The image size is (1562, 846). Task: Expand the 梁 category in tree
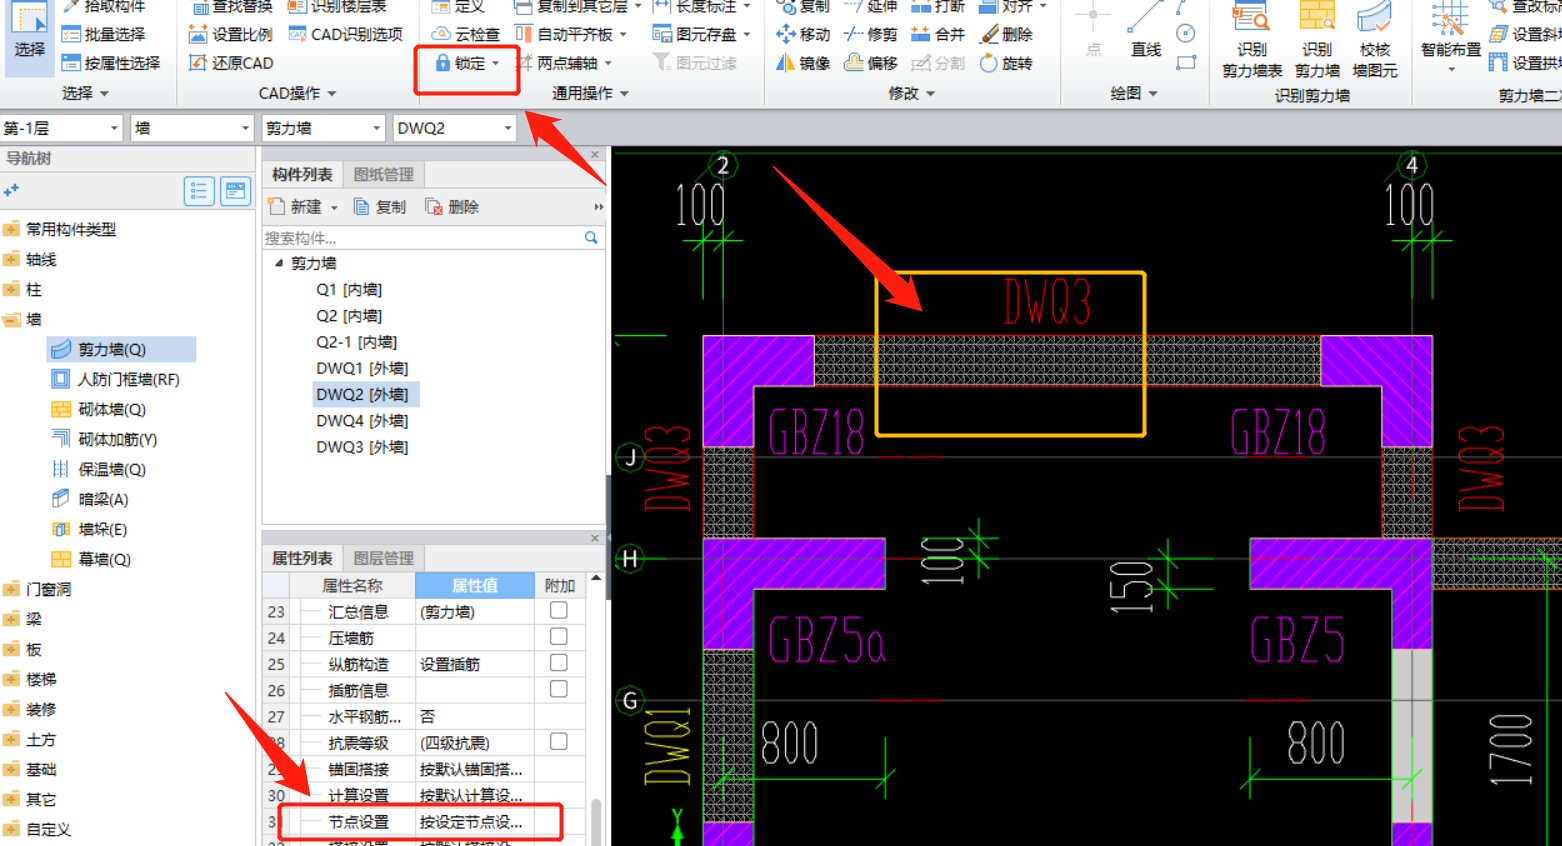tap(11, 619)
